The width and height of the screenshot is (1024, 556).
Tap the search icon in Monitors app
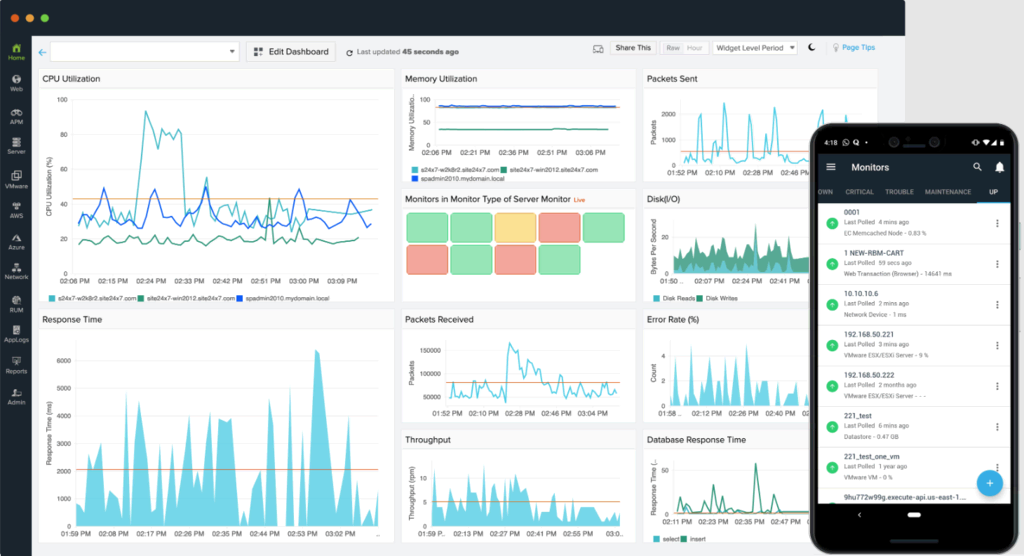coord(977,167)
